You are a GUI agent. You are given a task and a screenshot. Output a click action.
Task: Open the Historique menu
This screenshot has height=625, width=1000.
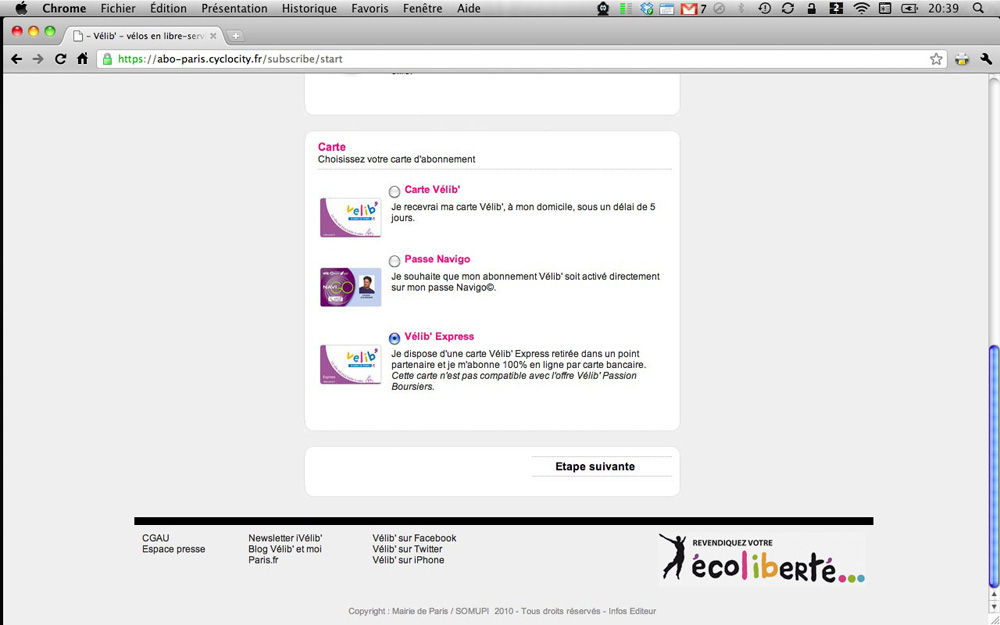tap(309, 9)
